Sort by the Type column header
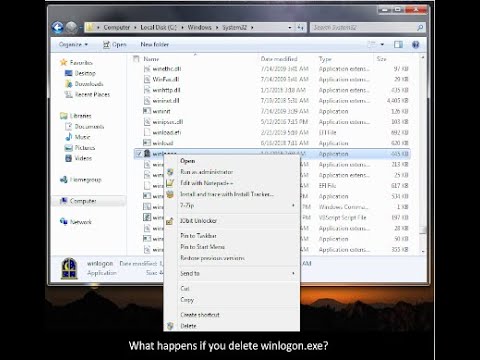The width and height of the screenshot is (480, 360). tap(325, 59)
